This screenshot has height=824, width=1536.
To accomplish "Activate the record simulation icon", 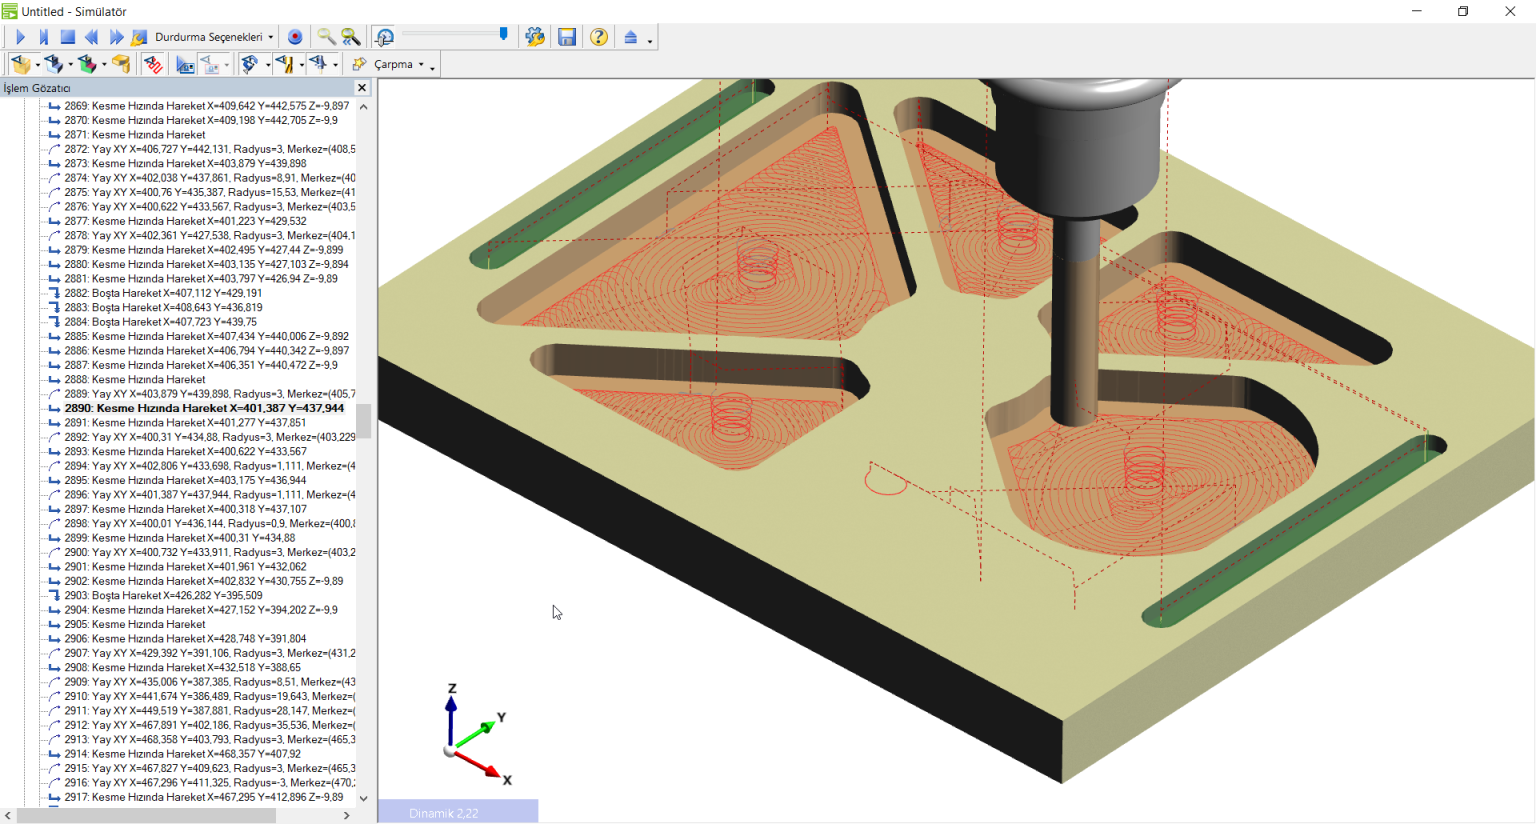I will pyautogui.click(x=295, y=37).
